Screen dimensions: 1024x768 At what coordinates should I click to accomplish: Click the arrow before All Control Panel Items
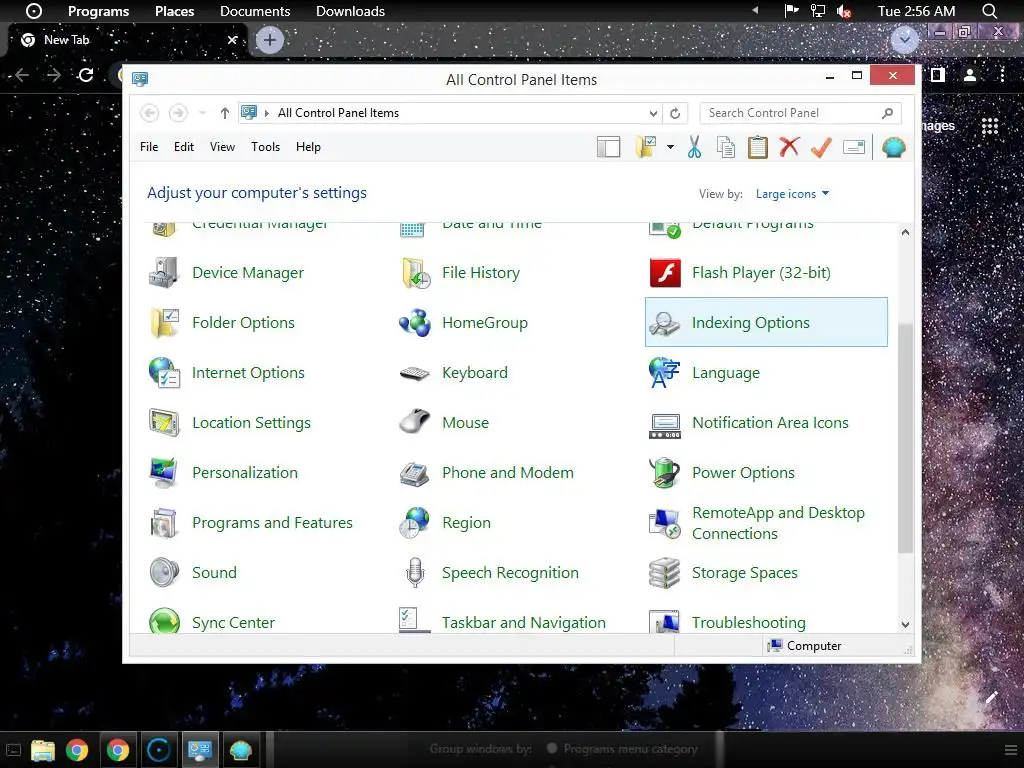click(266, 113)
